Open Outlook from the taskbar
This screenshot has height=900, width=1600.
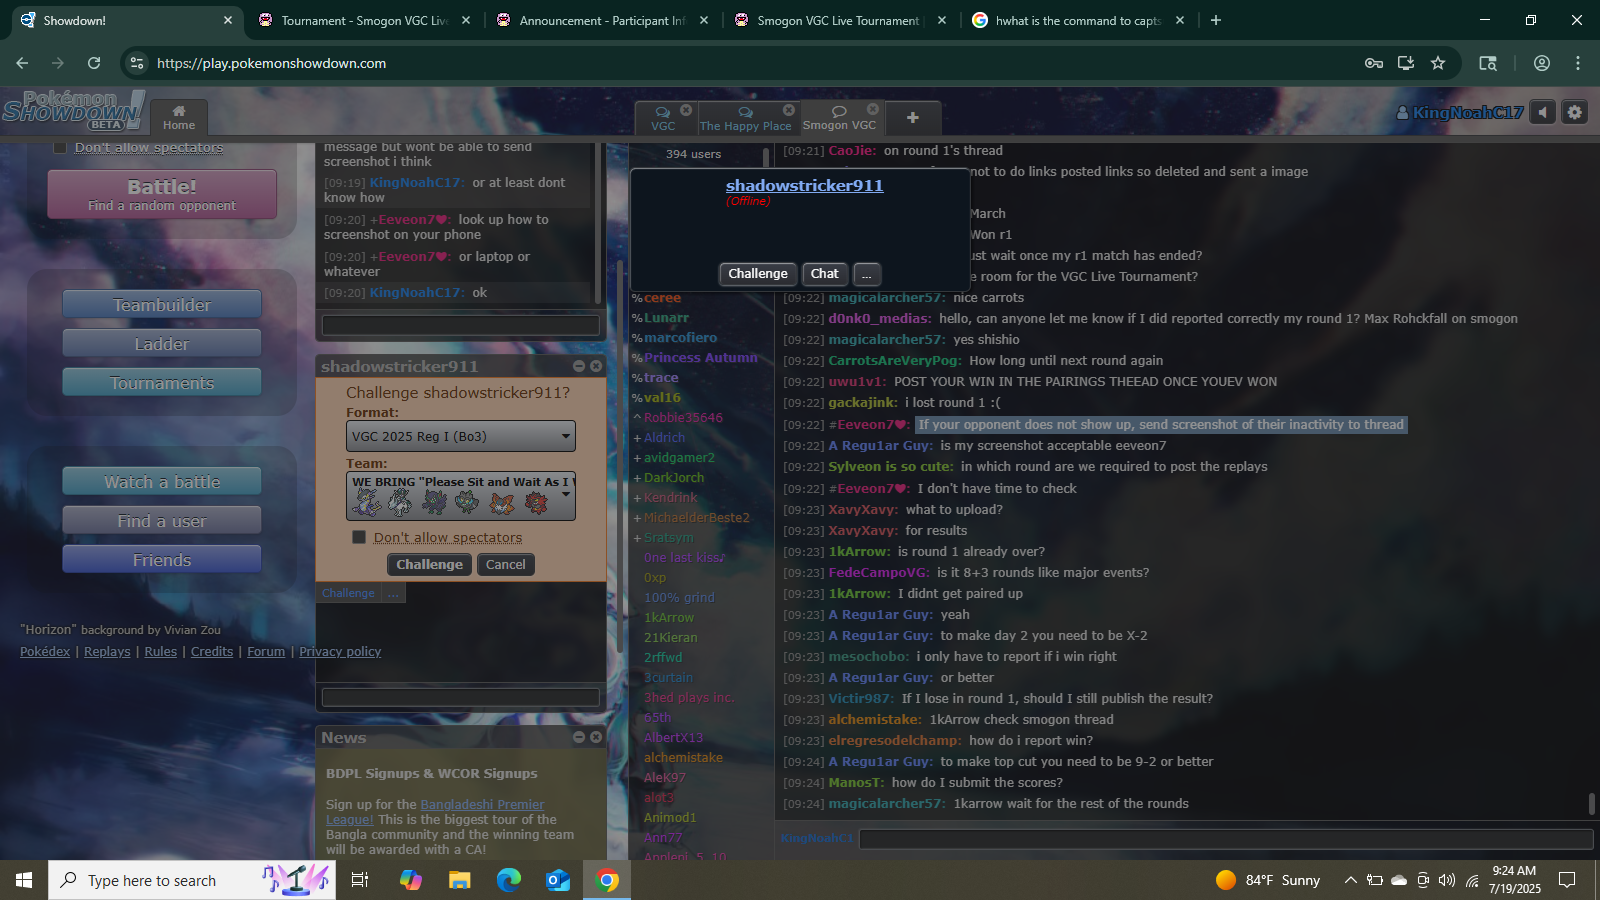pyautogui.click(x=558, y=880)
